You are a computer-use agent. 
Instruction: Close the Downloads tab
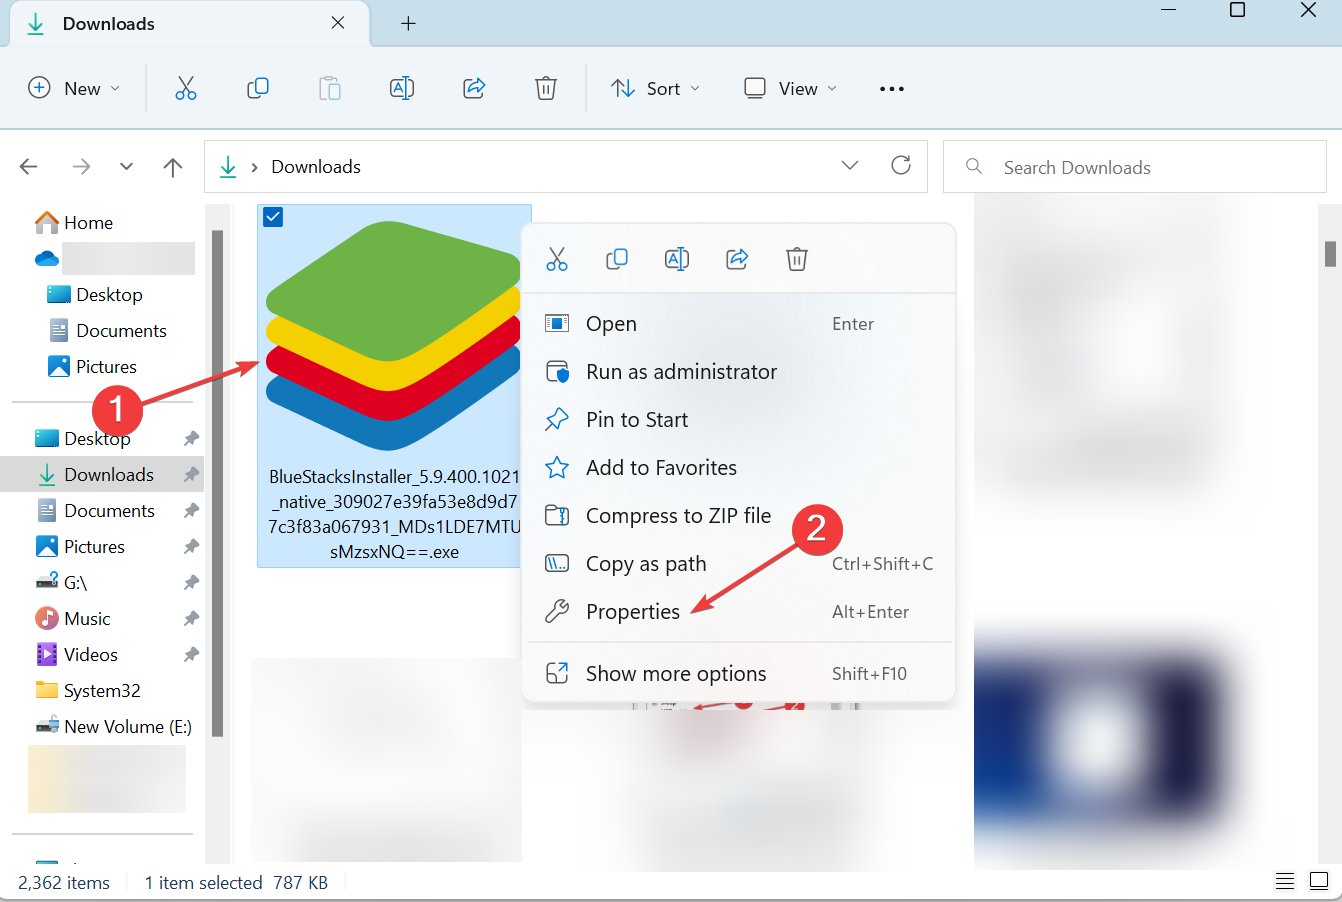point(338,23)
